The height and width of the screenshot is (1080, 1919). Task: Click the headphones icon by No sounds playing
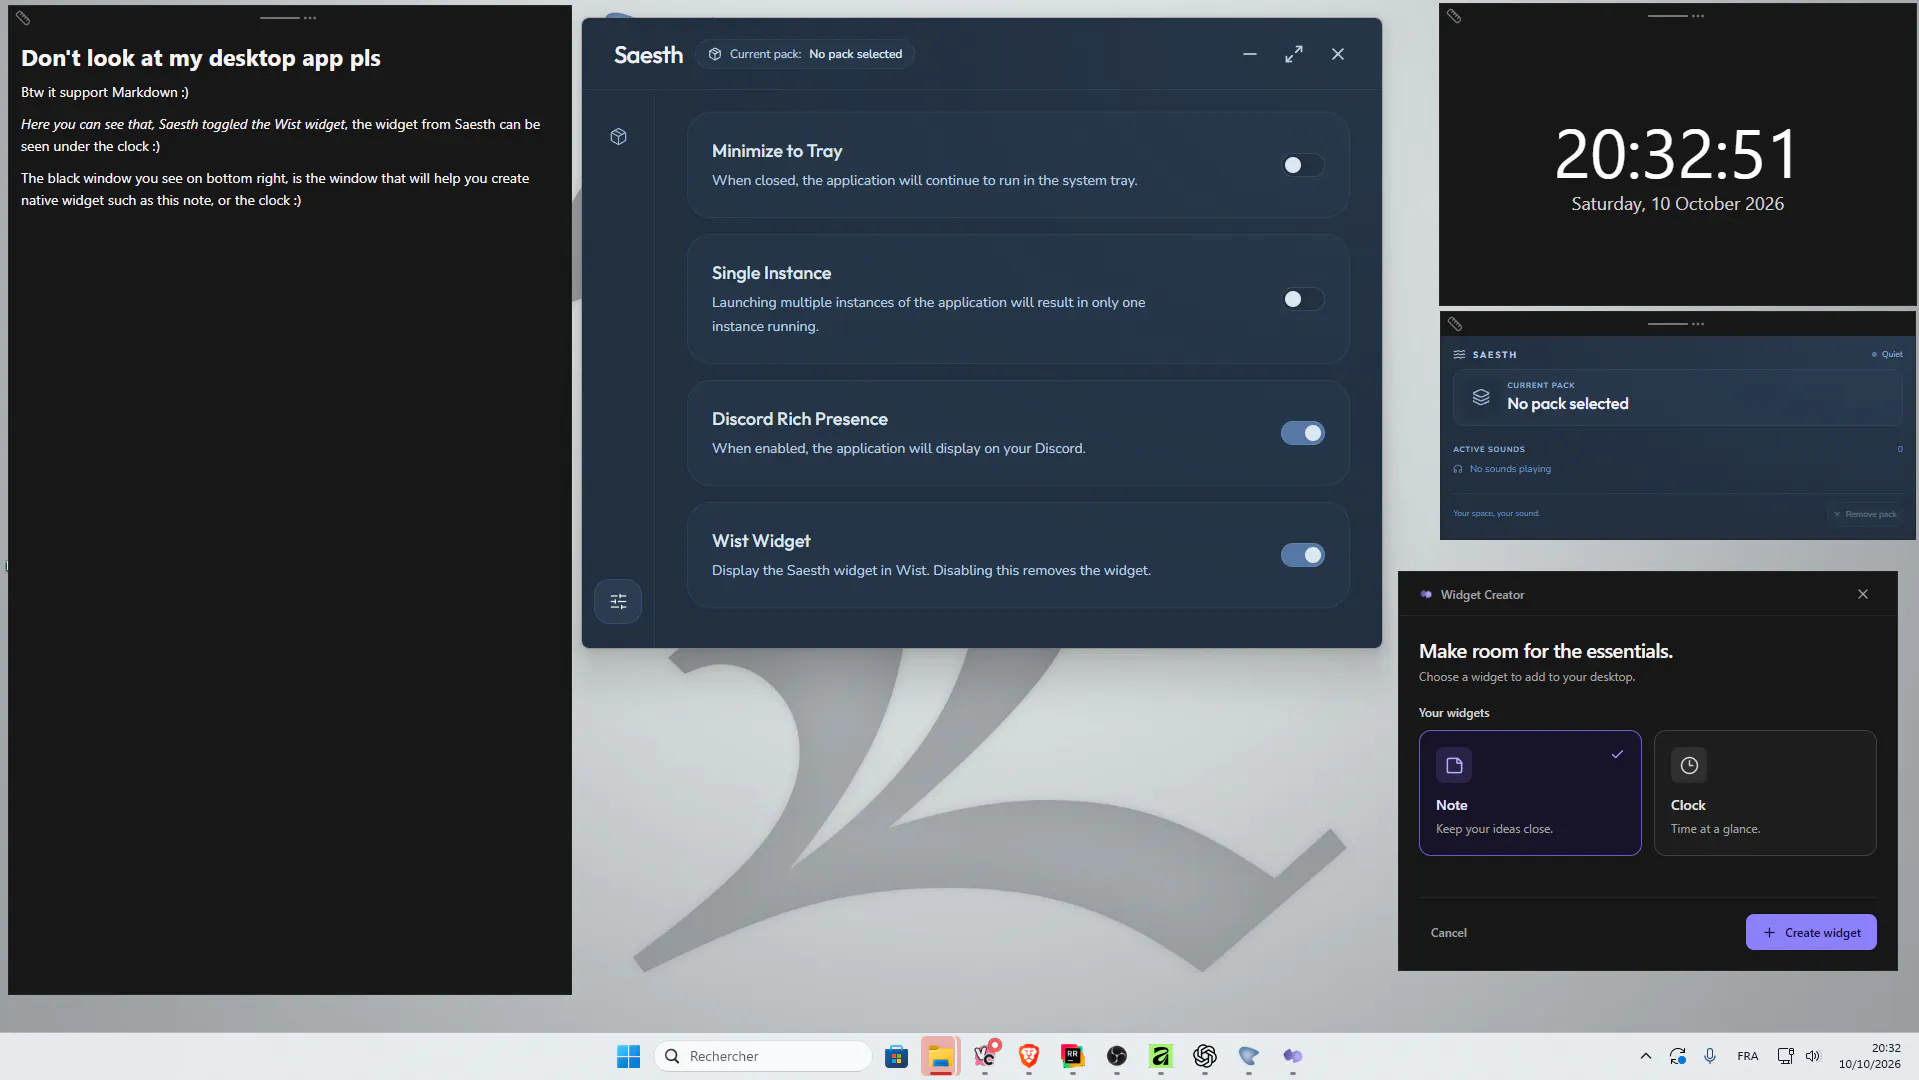tap(1458, 469)
